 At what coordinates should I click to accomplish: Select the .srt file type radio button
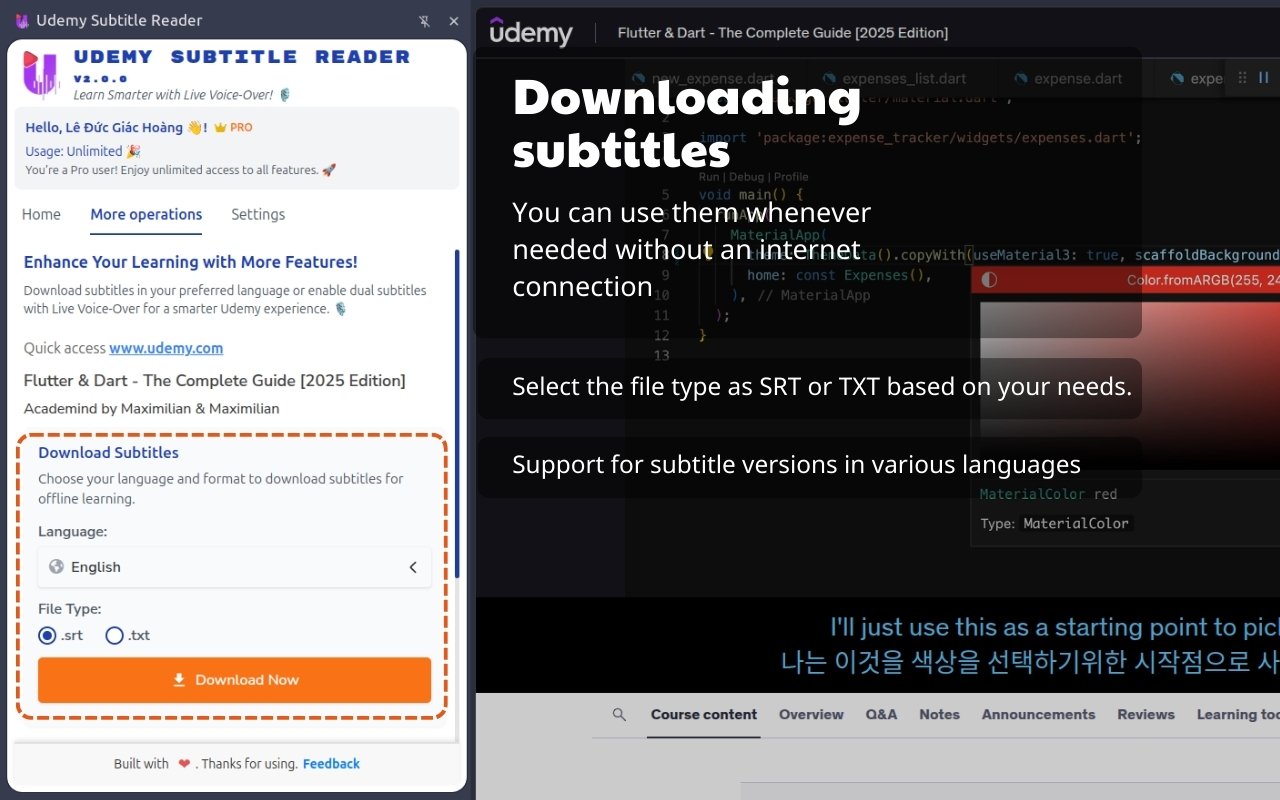pyautogui.click(x=47, y=635)
